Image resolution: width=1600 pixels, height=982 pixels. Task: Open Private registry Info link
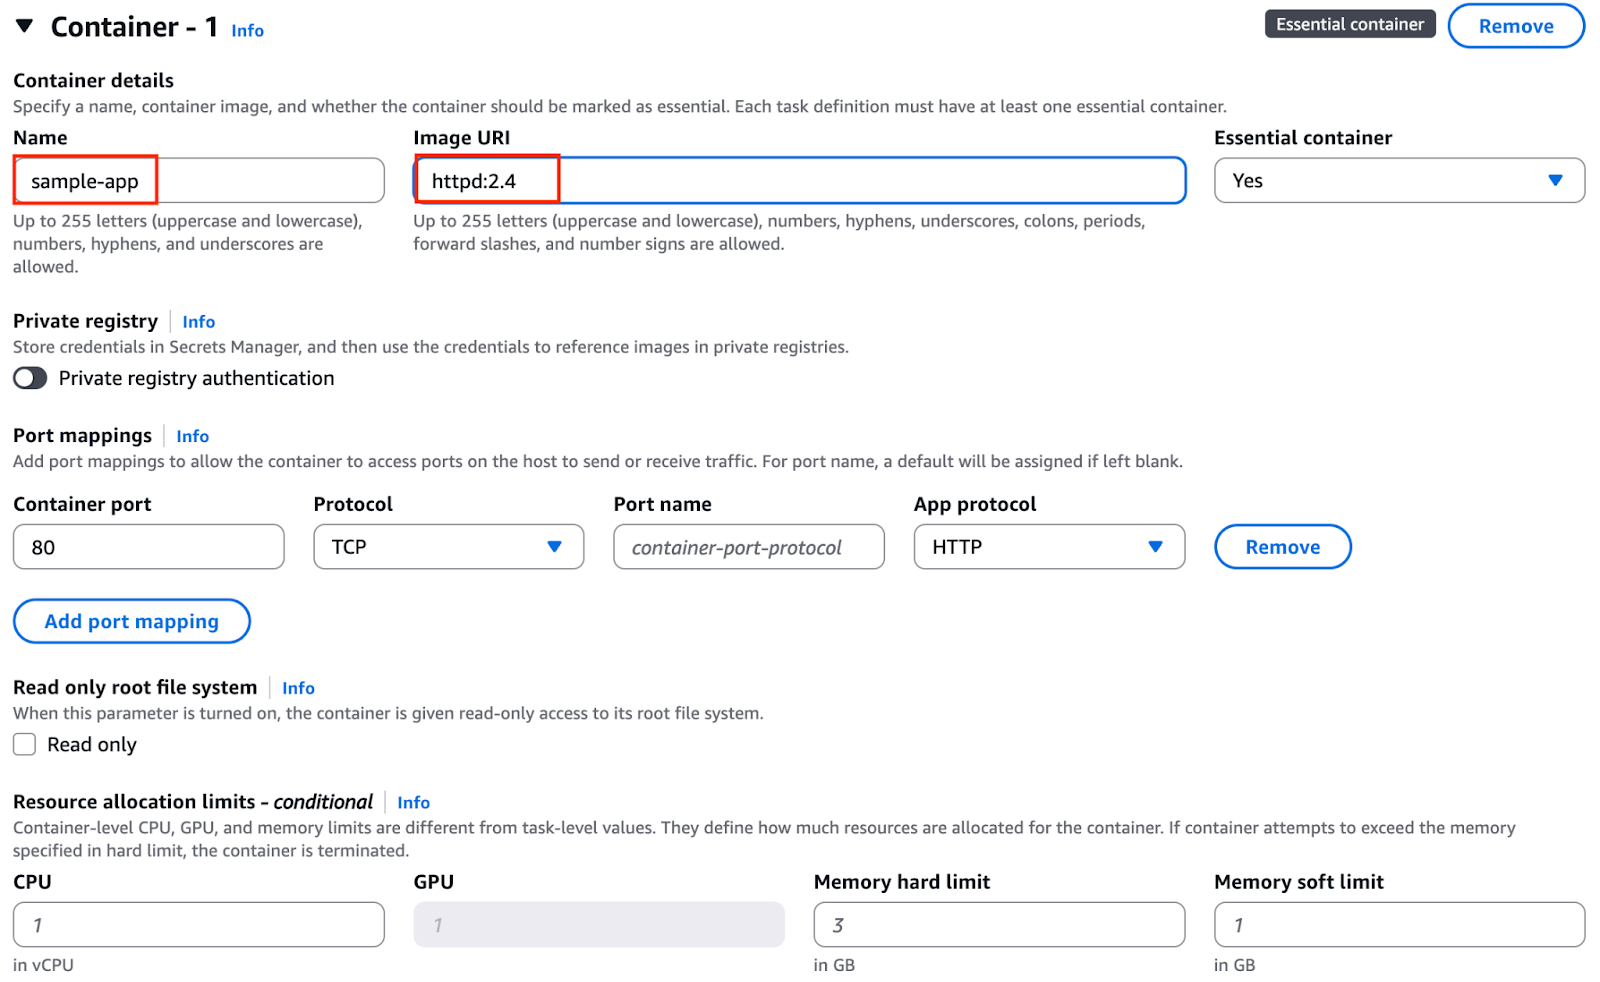(198, 322)
